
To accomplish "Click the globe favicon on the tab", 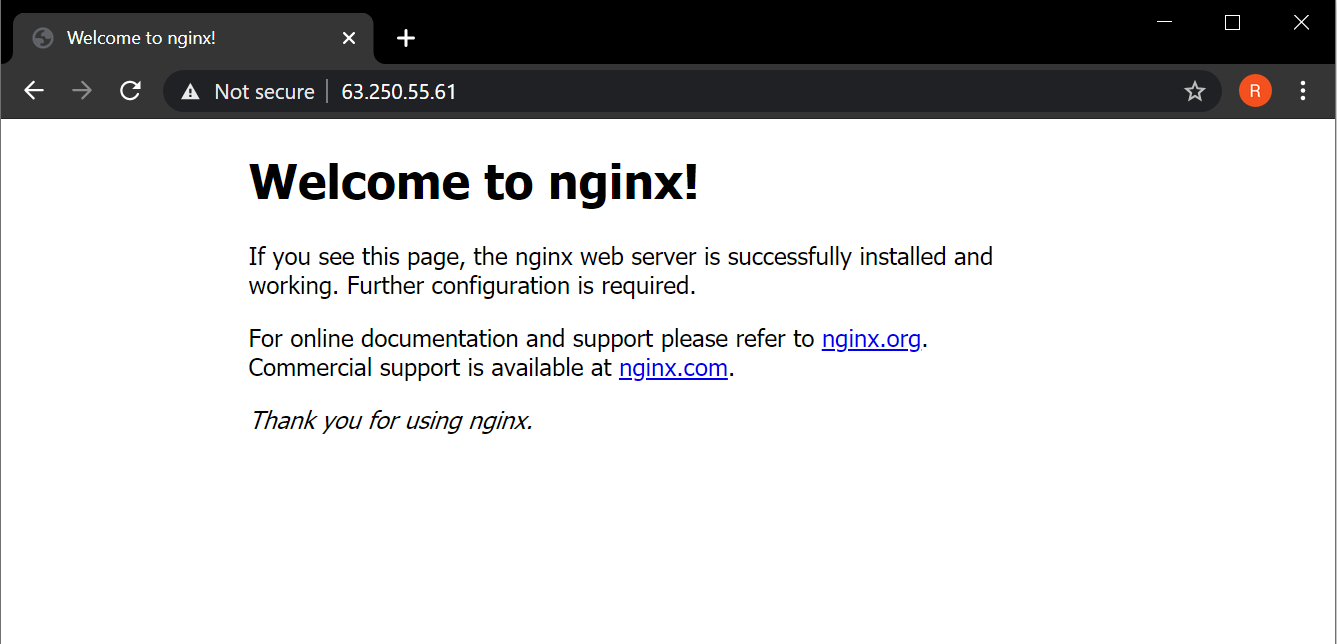I will [43, 38].
